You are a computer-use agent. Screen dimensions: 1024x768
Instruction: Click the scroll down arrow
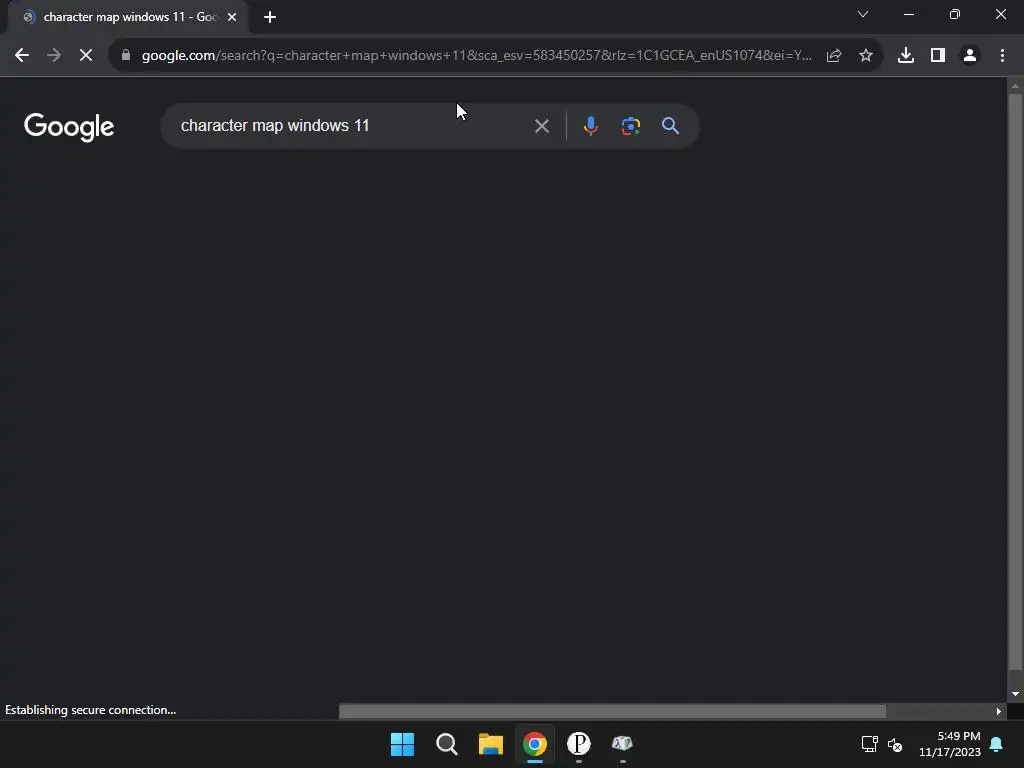(1015, 694)
